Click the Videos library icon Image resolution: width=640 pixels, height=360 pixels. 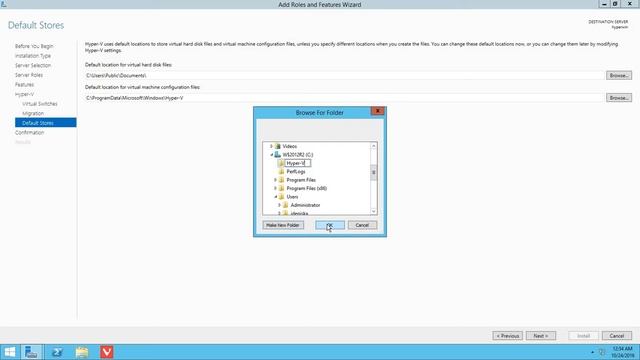pos(278,146)
